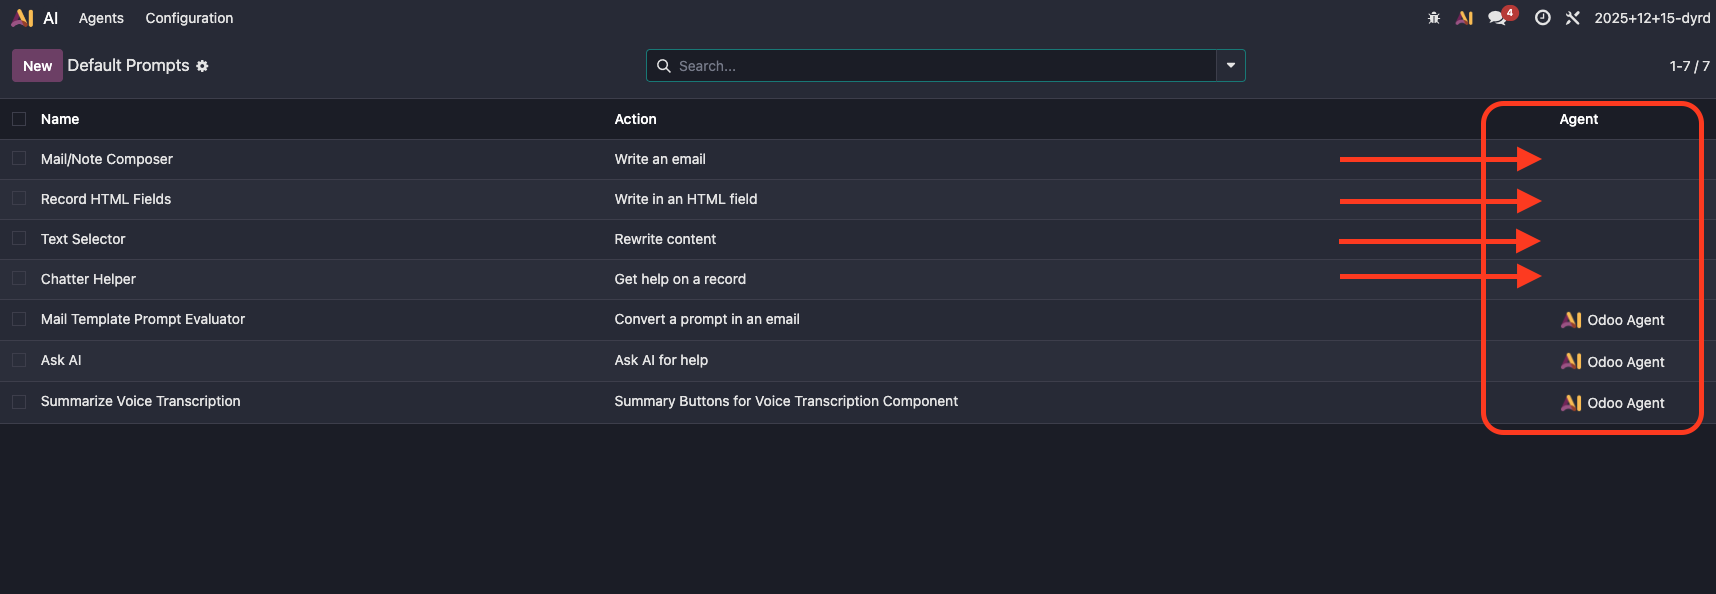Click the wrench tools icon
This screenshot has height=594, width=1716.
pos(1573,18)
